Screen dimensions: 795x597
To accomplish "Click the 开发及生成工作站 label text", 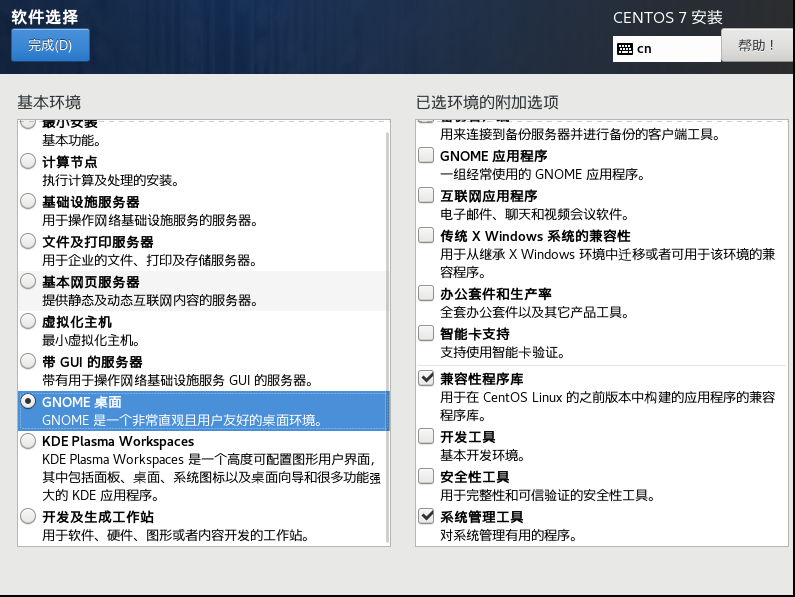I will coord(98,517).
